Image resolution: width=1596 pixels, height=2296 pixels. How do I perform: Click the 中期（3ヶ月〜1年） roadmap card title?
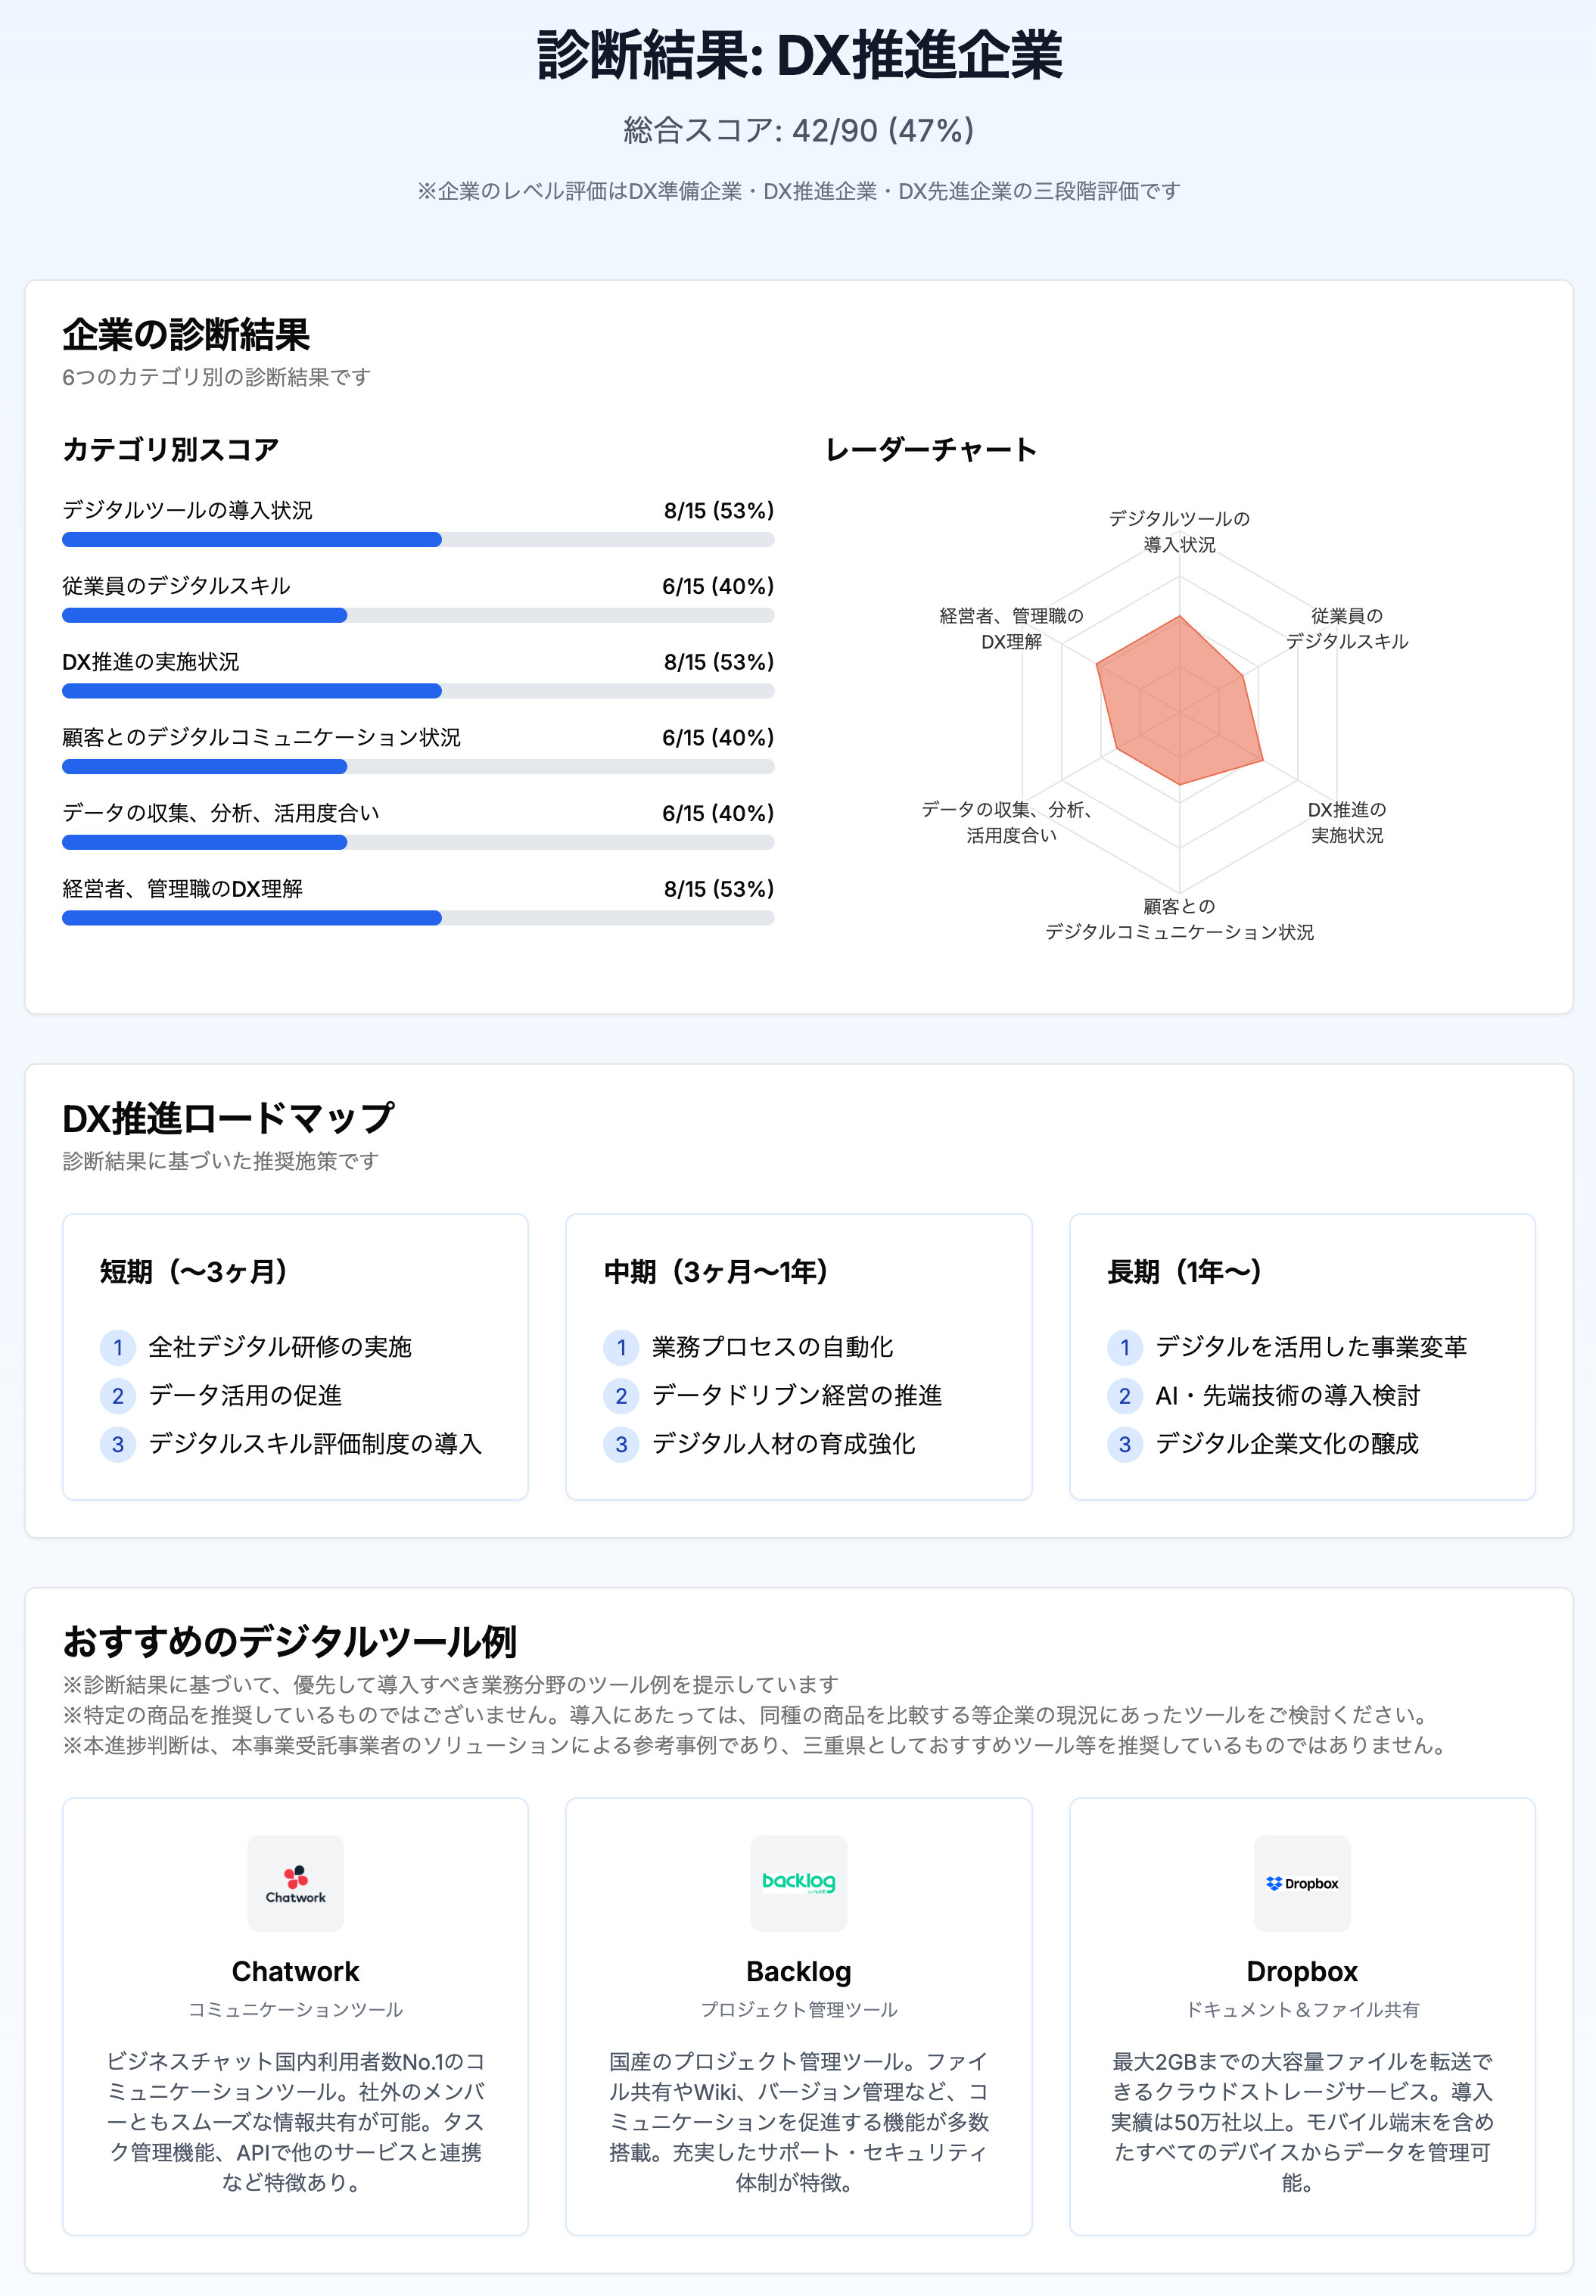pos(716,1271)
